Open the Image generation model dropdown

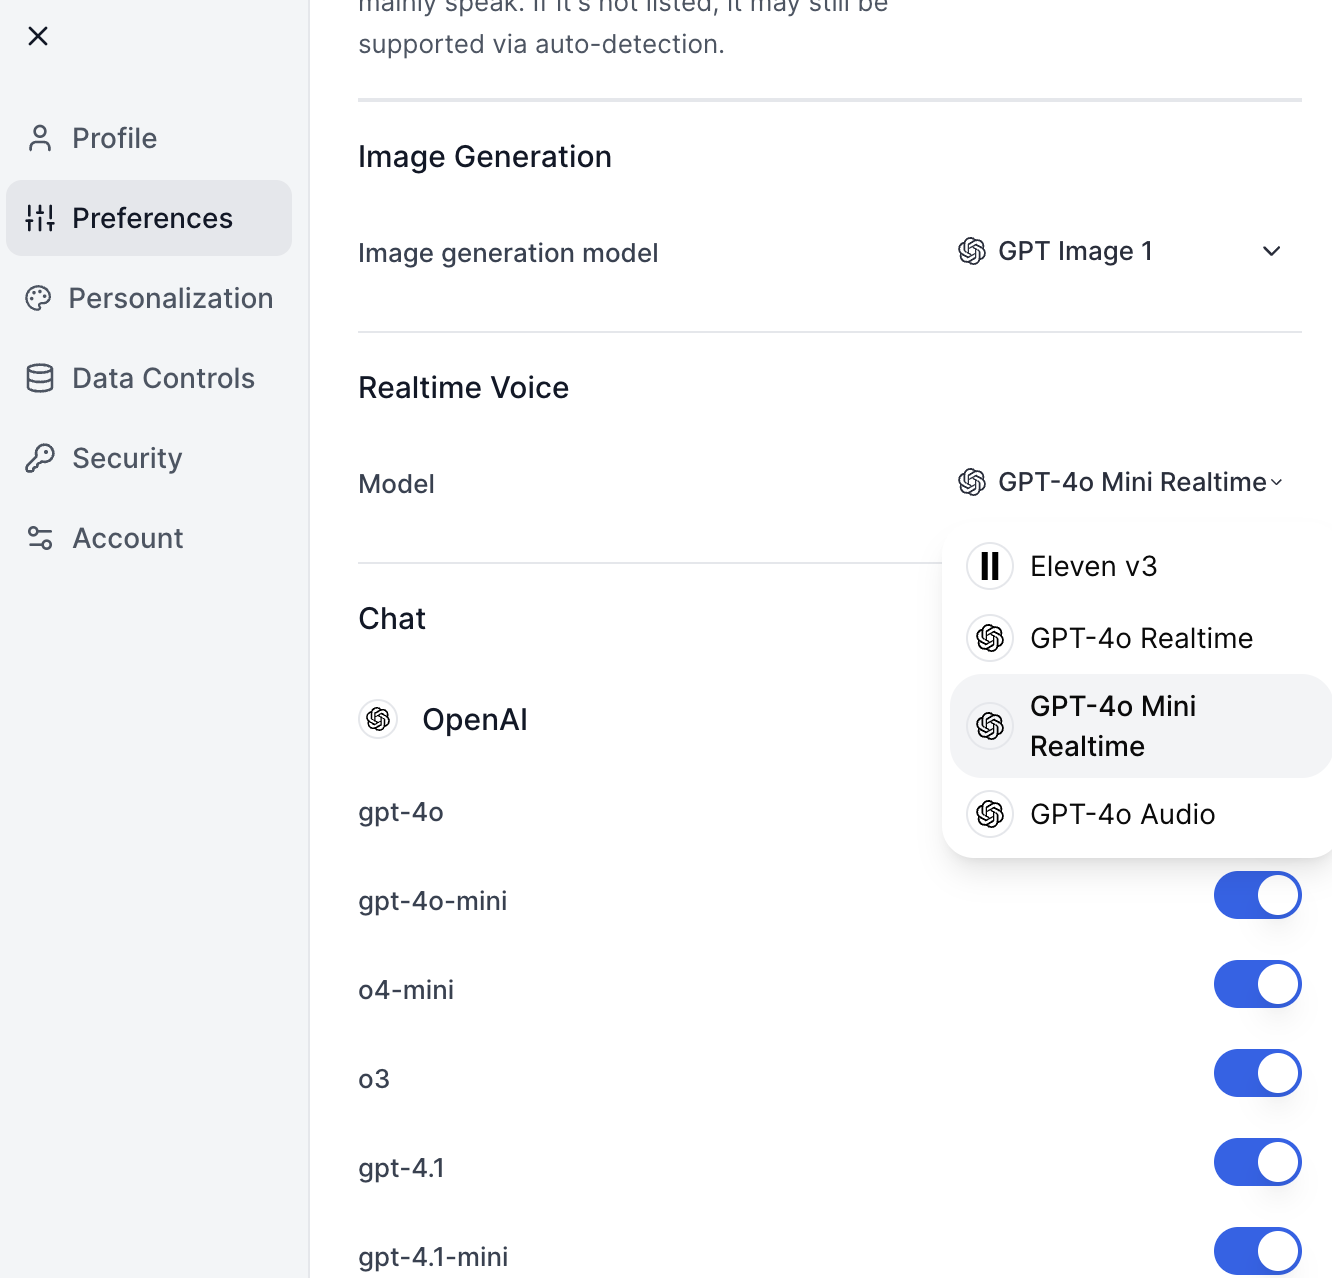coord(1118,252)
